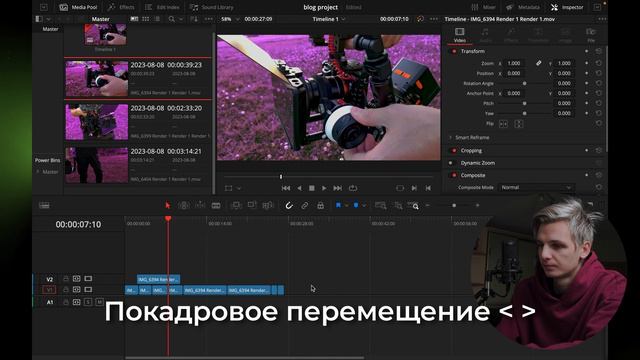Screen dimensions: 640x360
Task: Switch Inspector to Audio tab
Action: 485,35
